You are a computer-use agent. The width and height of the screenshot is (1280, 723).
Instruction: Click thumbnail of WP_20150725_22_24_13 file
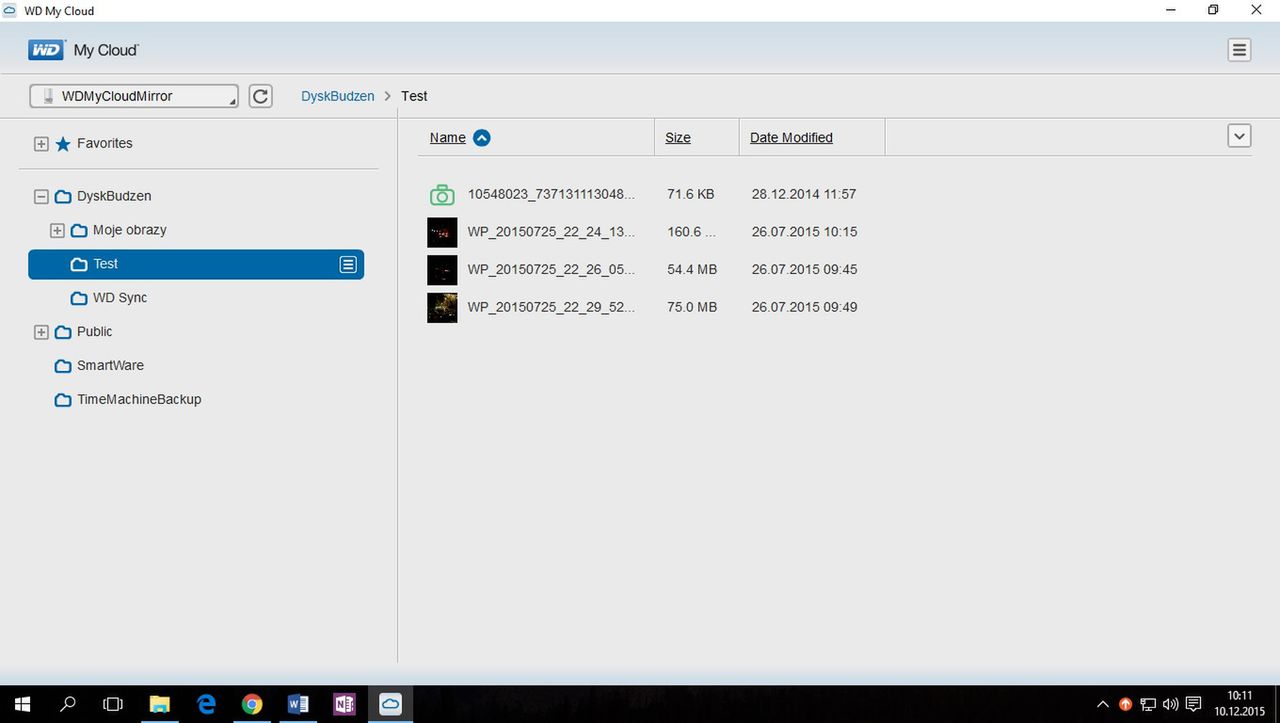(442, 232)
